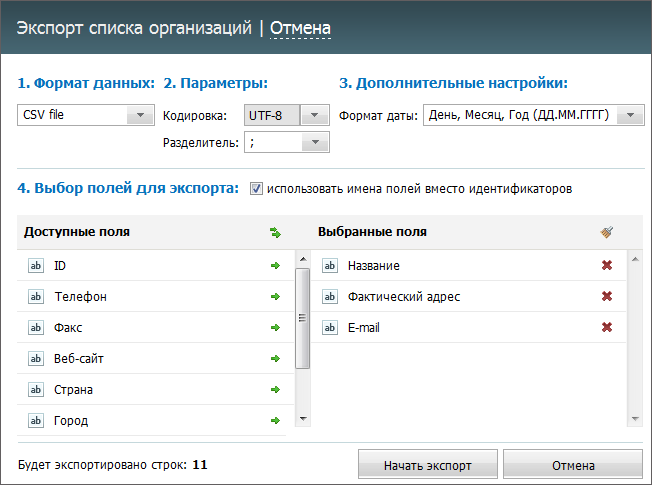Clear selected fields with the broom icon
The height and width of the screenshot is (485, 652).
click(x=607, y=232)
